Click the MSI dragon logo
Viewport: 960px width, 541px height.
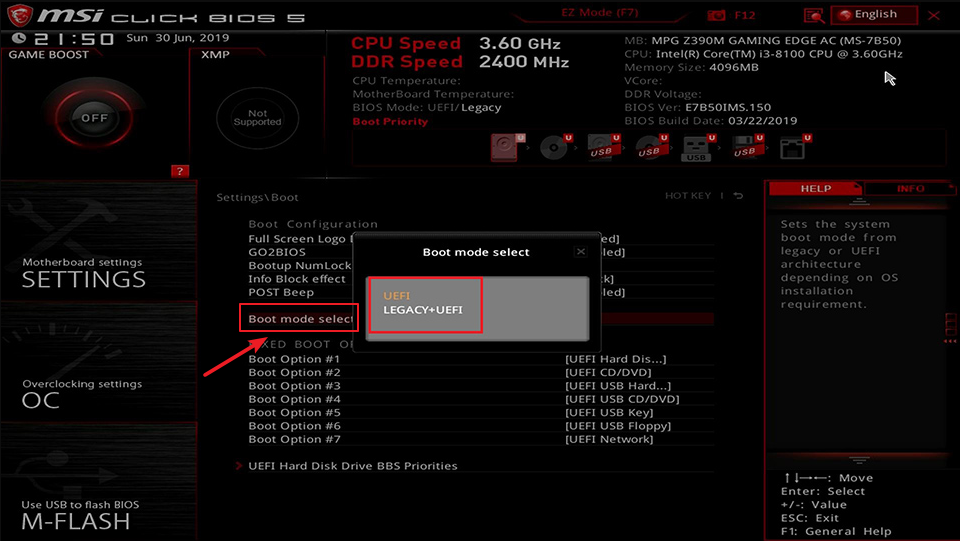[20, 15]
